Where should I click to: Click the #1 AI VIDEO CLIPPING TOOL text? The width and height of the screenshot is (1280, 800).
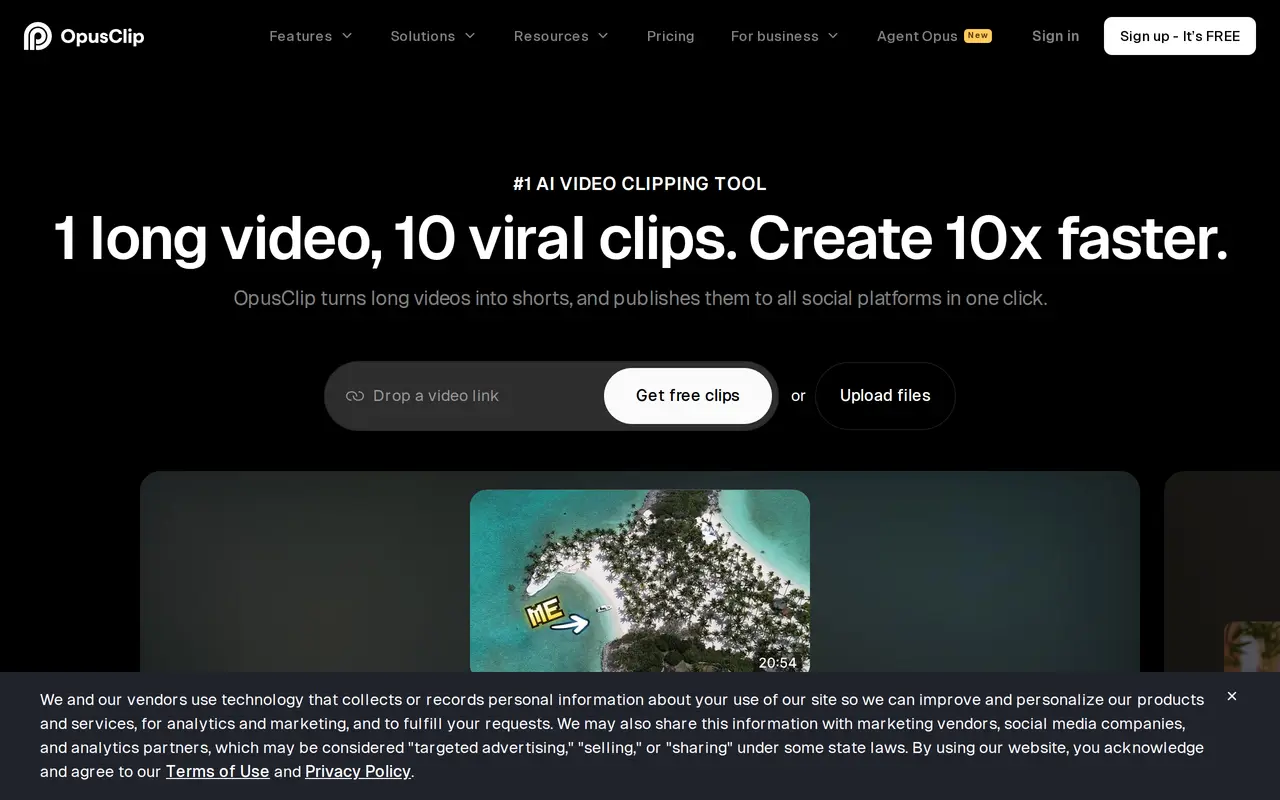[x=640, y=184]
